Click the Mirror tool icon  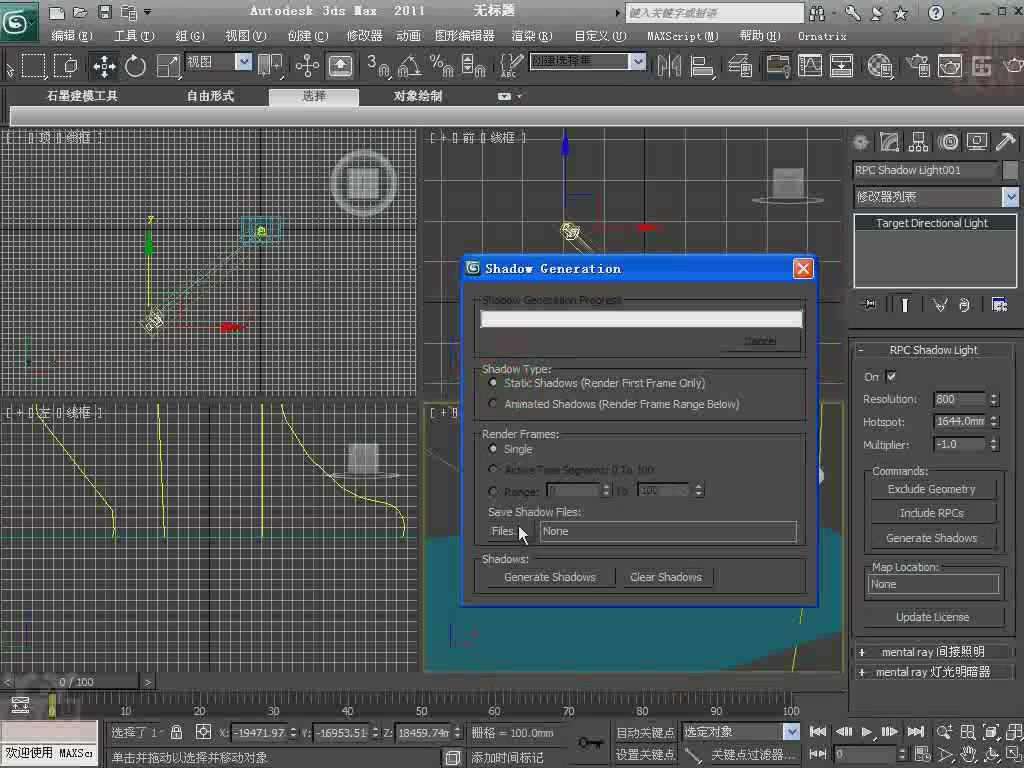pyautogui.click(x=669, y=65)
